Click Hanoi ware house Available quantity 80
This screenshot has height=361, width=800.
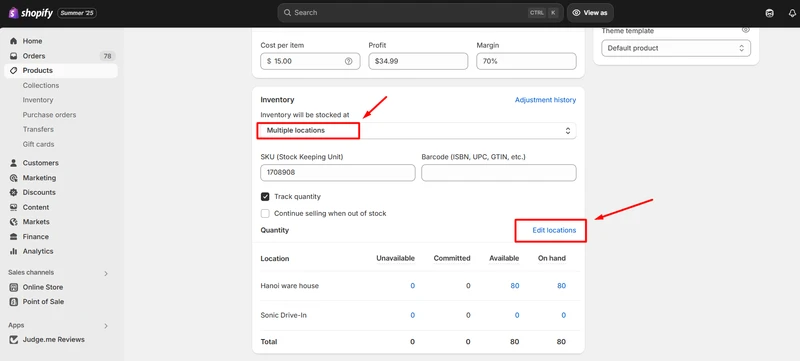(515, 286)
